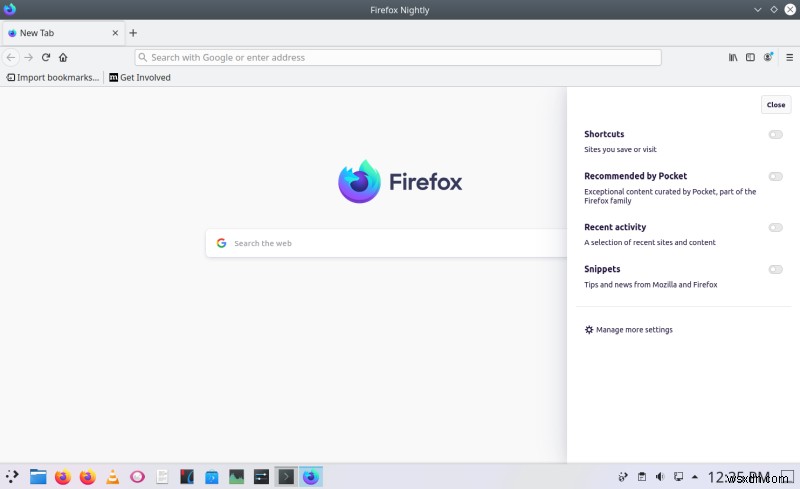Open the KDE application launcher
The width and height of the screenshot is (800, 489).
12,477
